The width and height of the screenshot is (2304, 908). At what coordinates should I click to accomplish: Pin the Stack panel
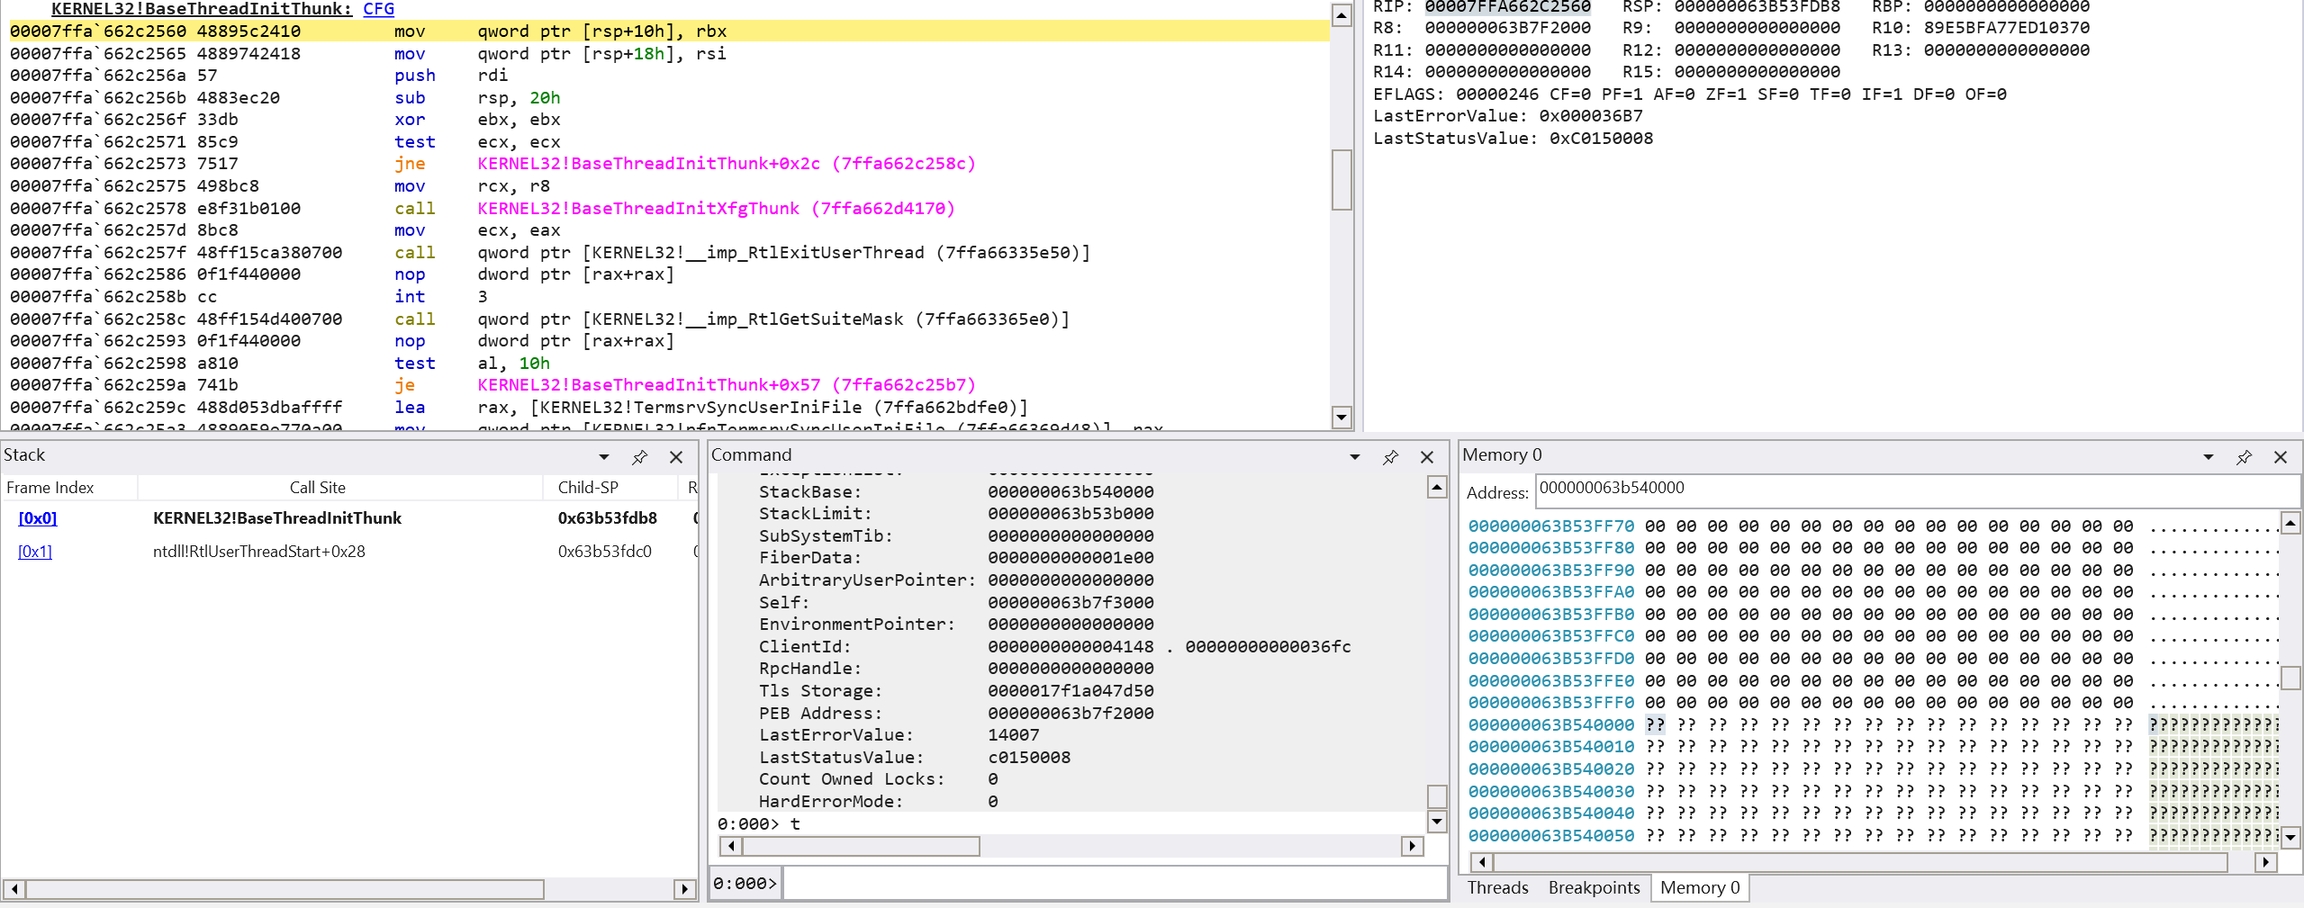tap(639, 457)
